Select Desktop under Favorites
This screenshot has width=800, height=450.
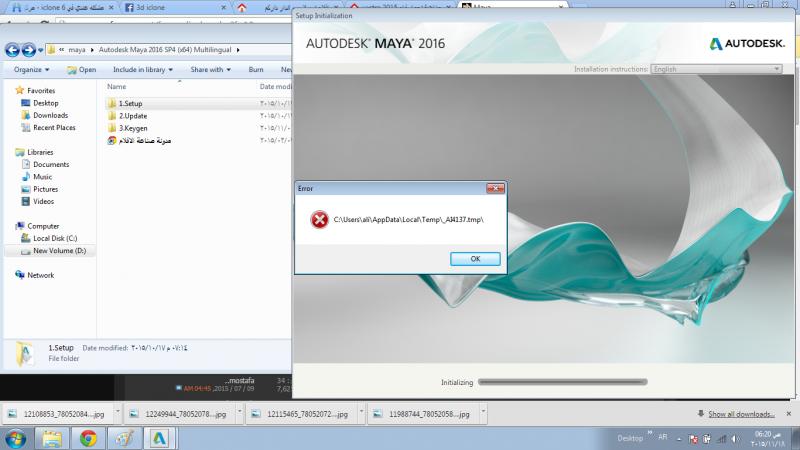coord(45,103)
